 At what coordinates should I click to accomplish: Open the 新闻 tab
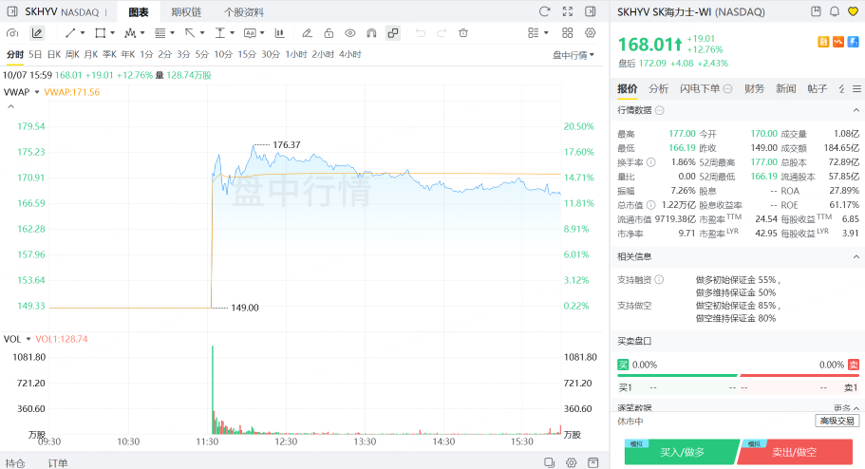coord(786,88)
